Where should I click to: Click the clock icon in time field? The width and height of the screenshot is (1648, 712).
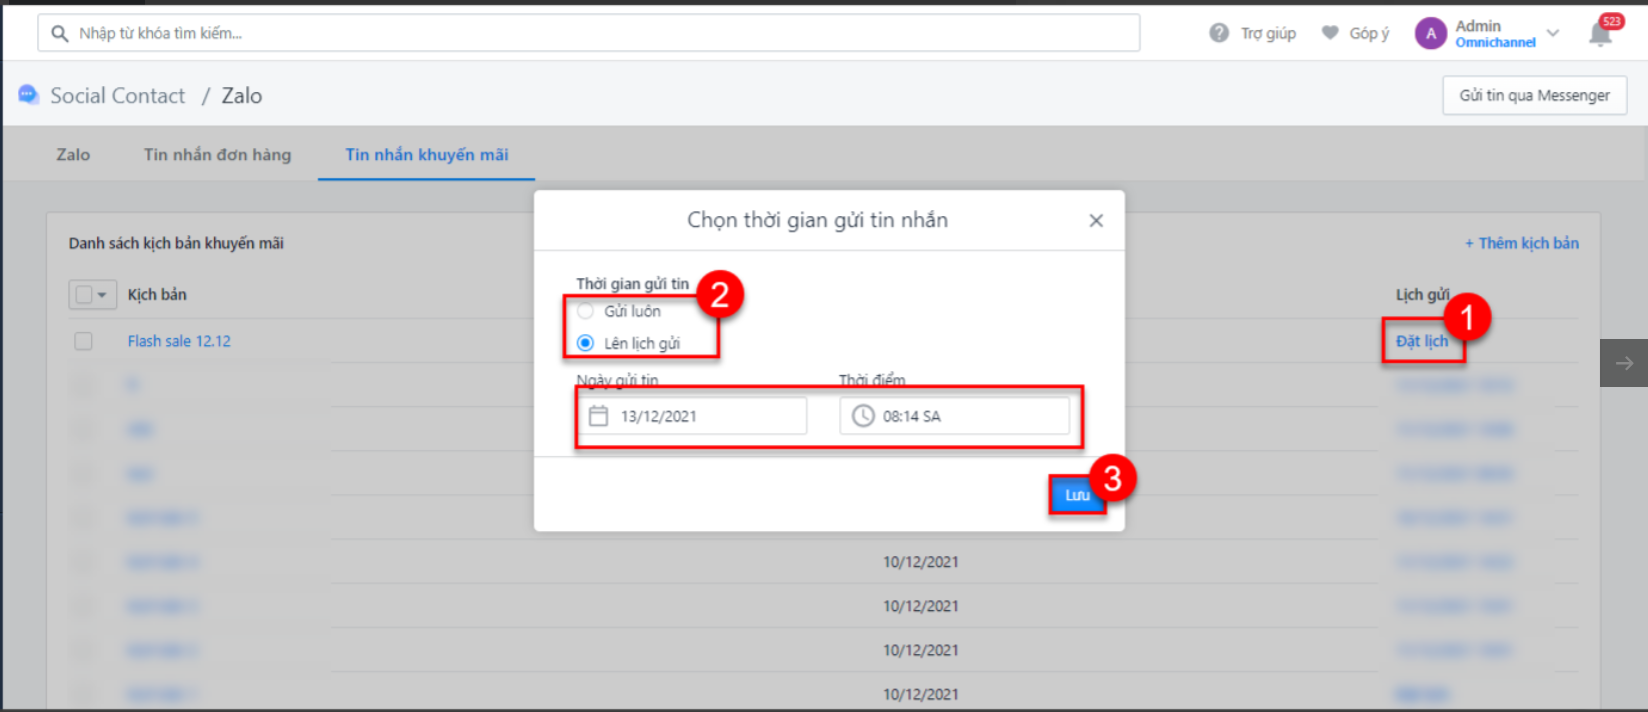point(863,416)
